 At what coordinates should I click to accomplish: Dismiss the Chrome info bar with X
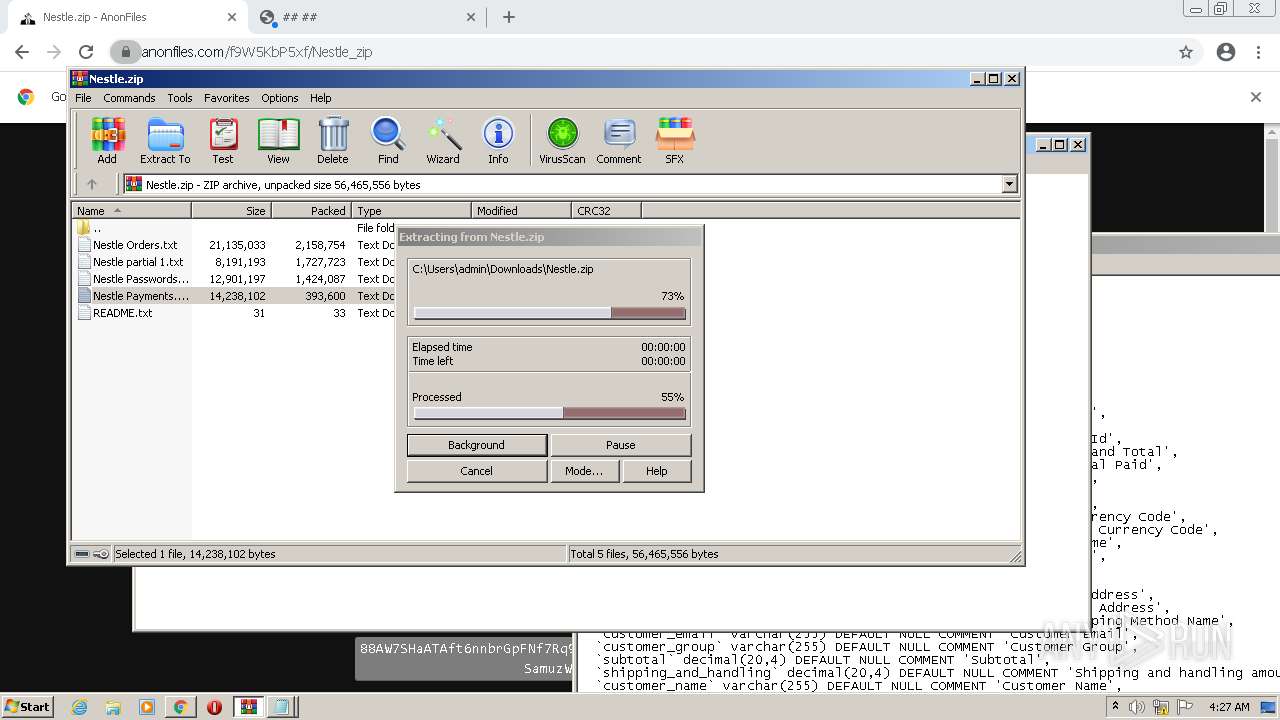(1256, 97)
